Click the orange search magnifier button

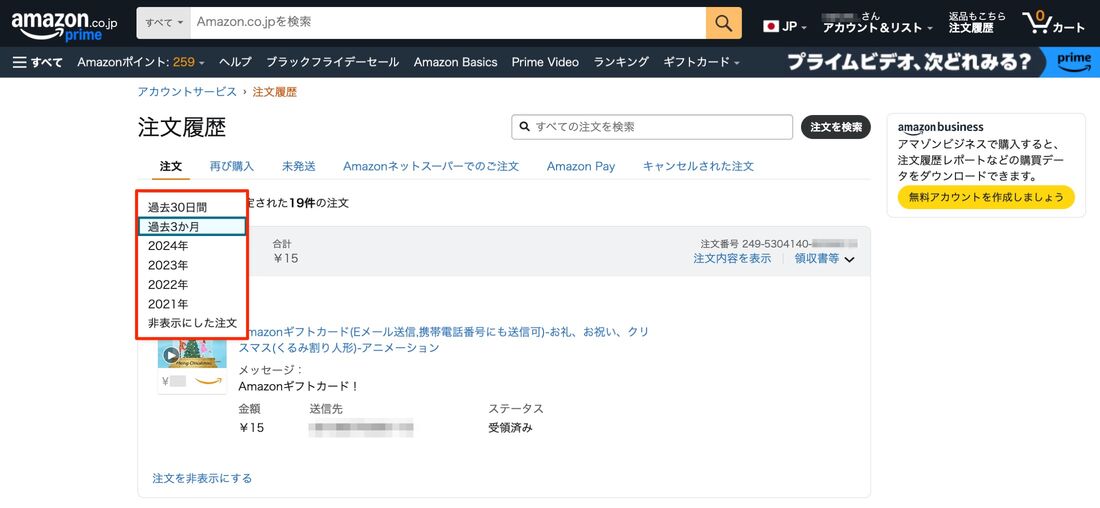[x=723, y=23]
